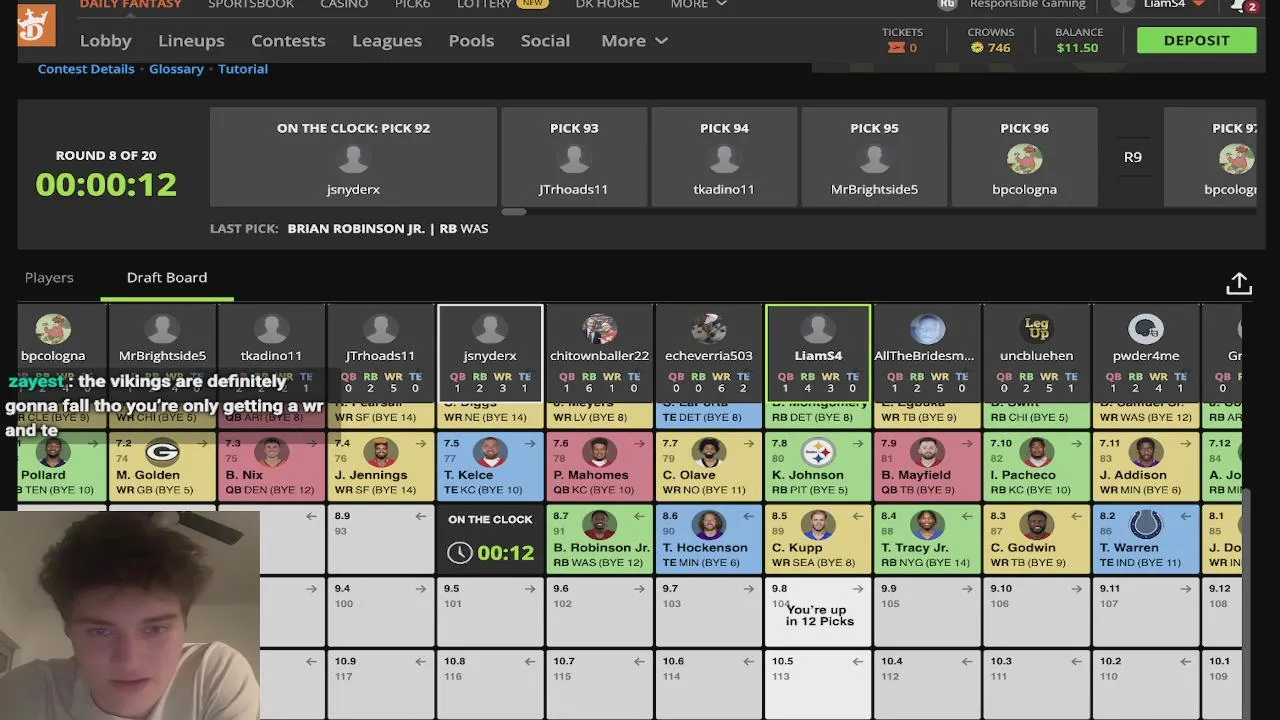Click the upcoming picks horizontal scrollbar
This screenshot has height=720, width=1280.
pyautogui.click(x=513, y=212)
